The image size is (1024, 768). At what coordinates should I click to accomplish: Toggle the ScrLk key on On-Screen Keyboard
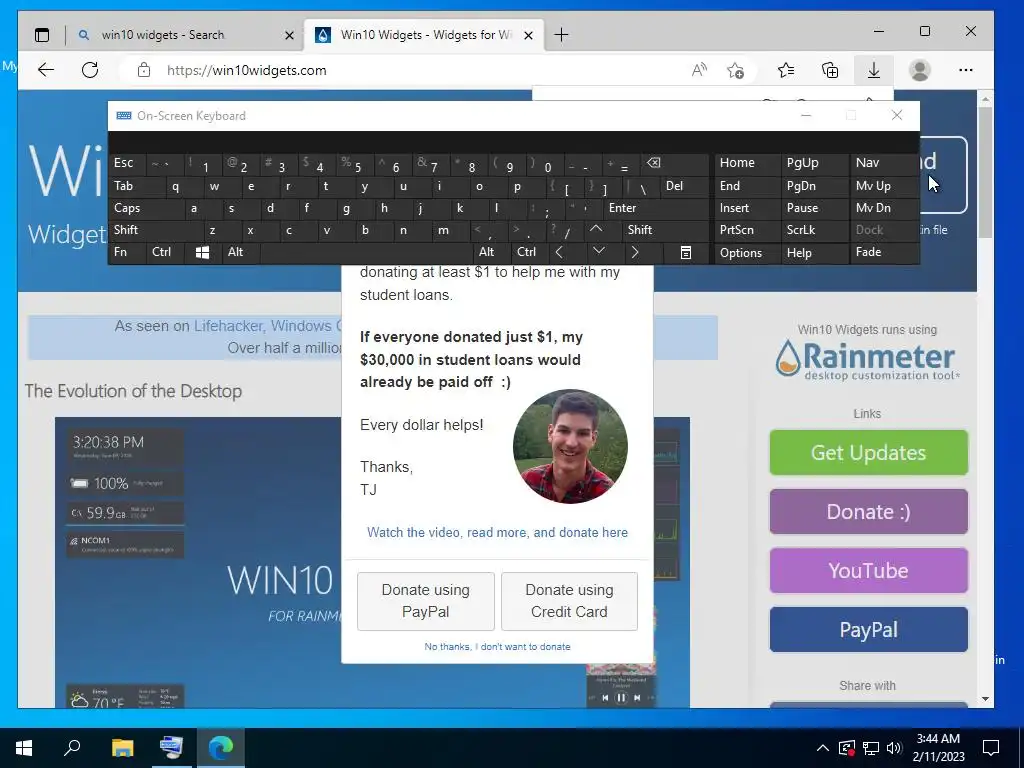click(813, 230)
